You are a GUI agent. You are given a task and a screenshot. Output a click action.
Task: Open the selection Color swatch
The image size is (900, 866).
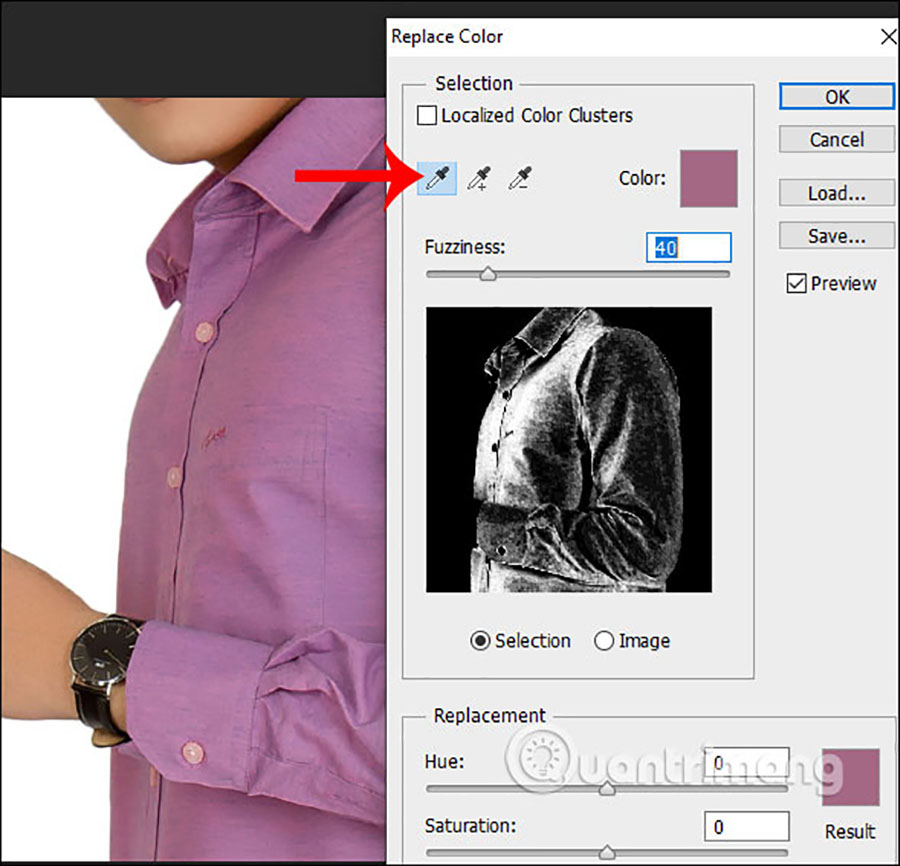click(x=708, y=179)
